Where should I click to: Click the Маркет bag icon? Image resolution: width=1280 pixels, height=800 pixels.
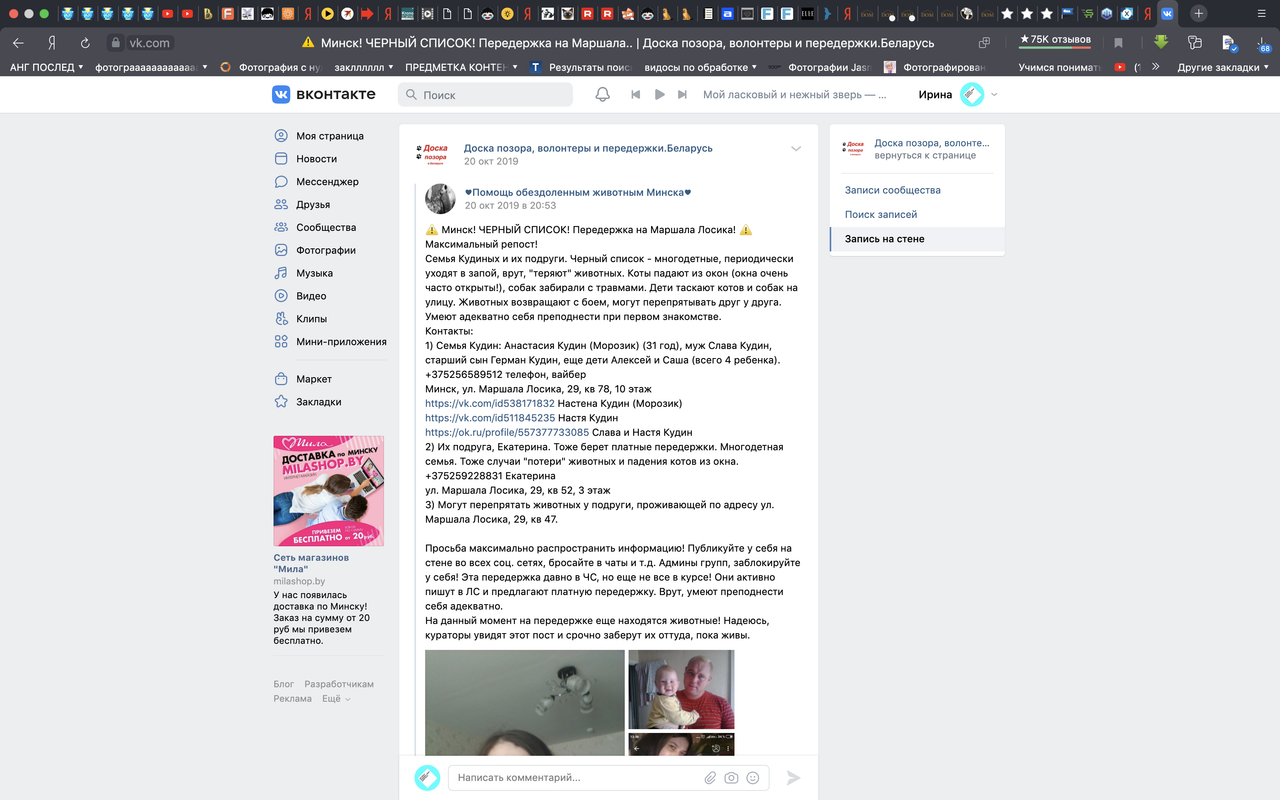(x=281, y=379)
